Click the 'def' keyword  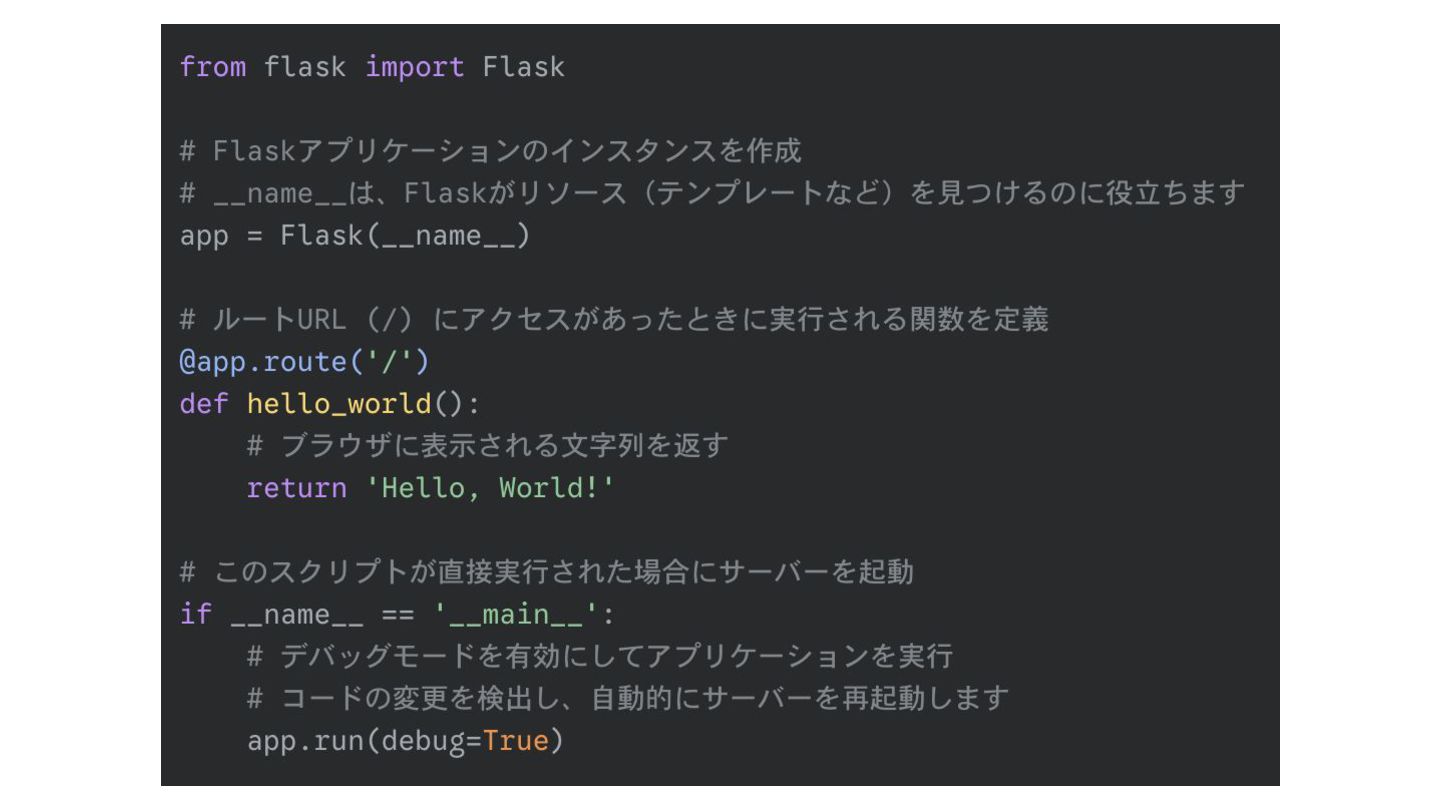coord(204,404)
